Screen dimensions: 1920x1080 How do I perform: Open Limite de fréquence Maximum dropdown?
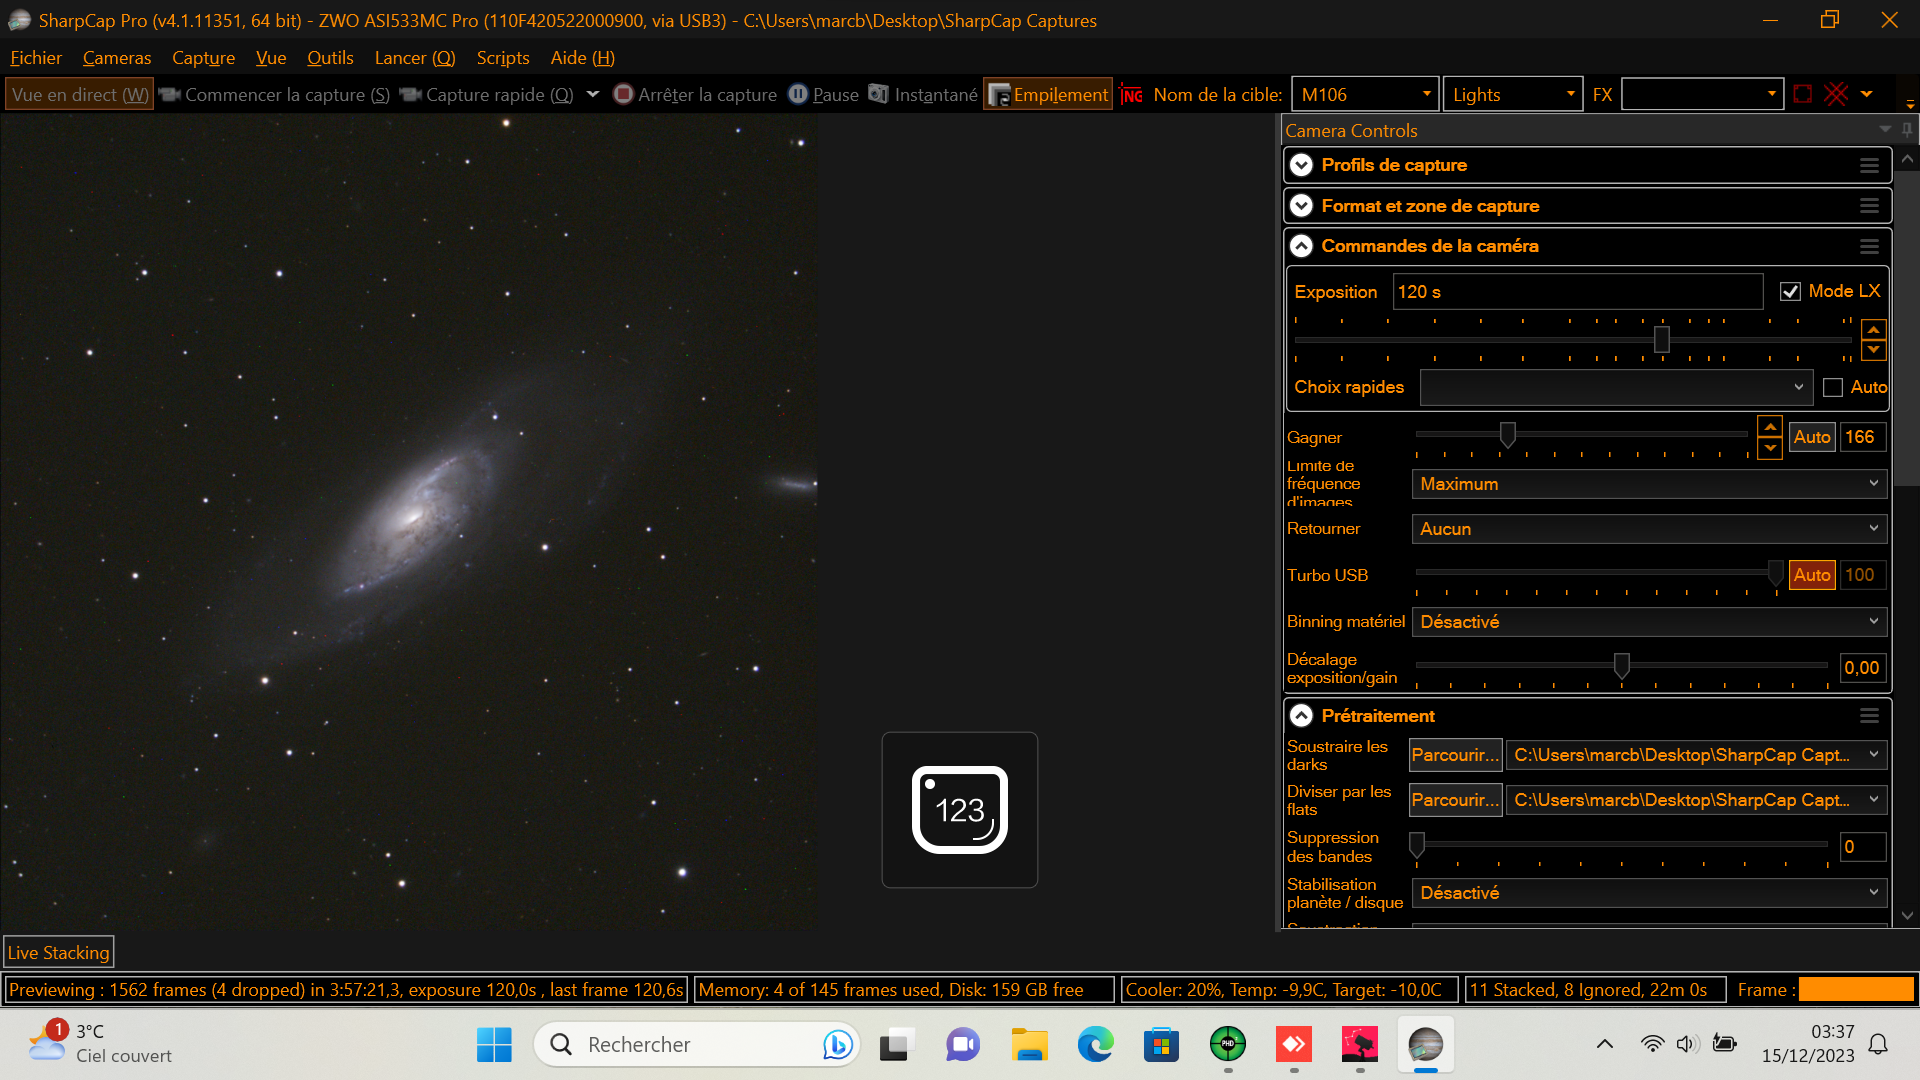[x=1649, y=484]
